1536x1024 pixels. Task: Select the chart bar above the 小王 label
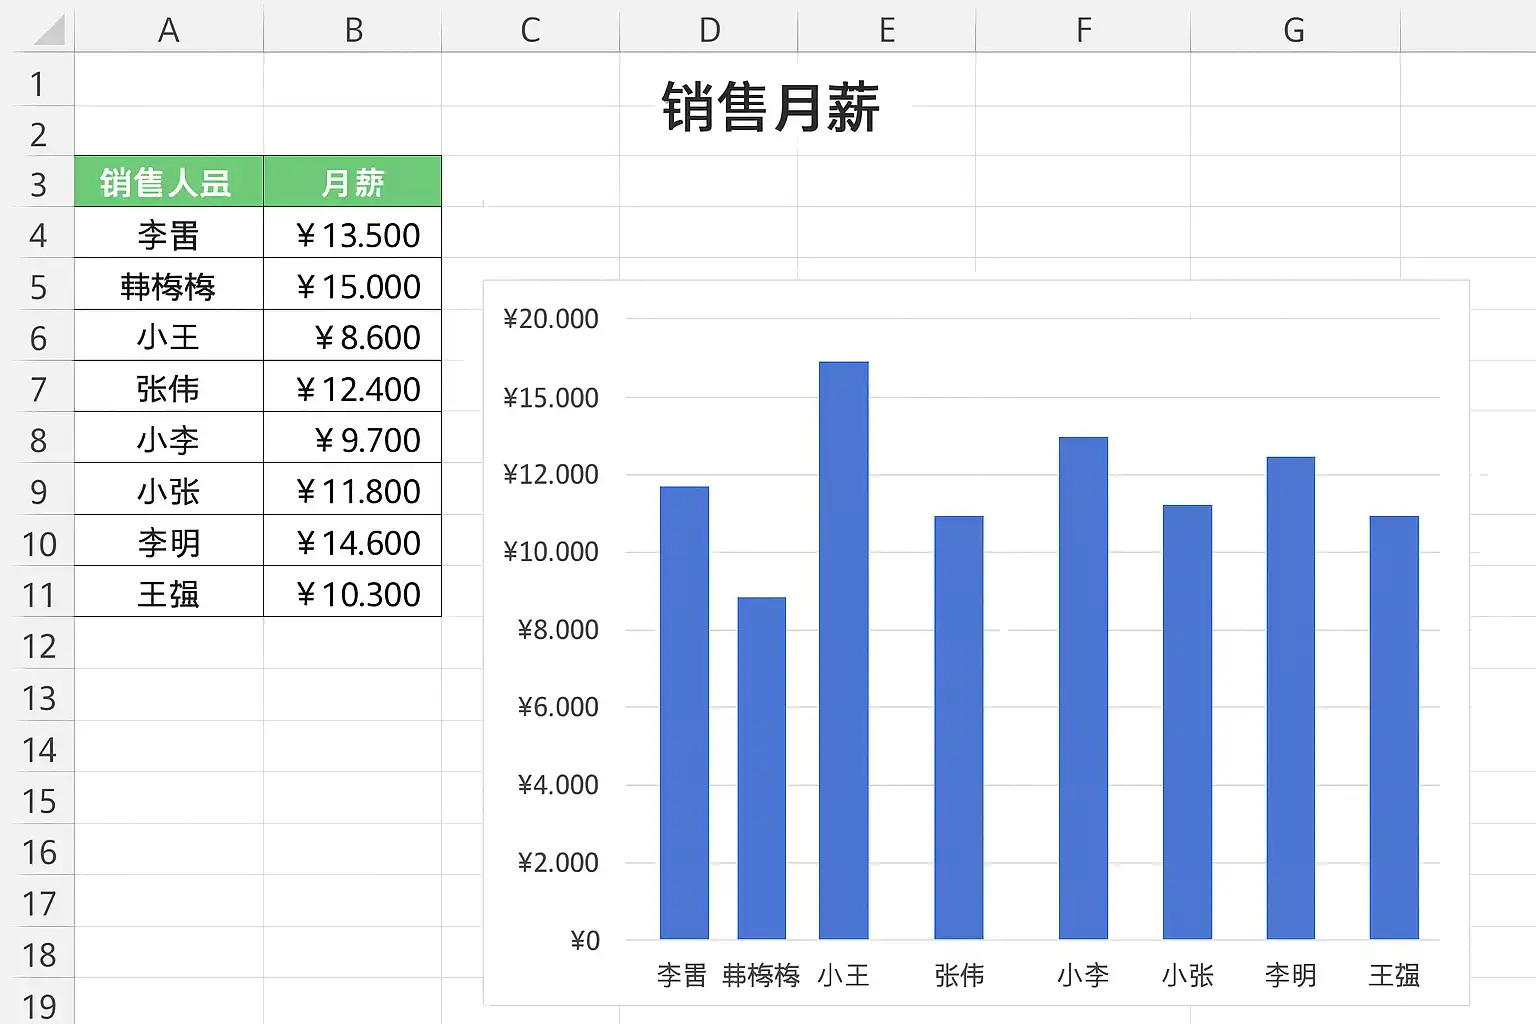pos(844,650)
